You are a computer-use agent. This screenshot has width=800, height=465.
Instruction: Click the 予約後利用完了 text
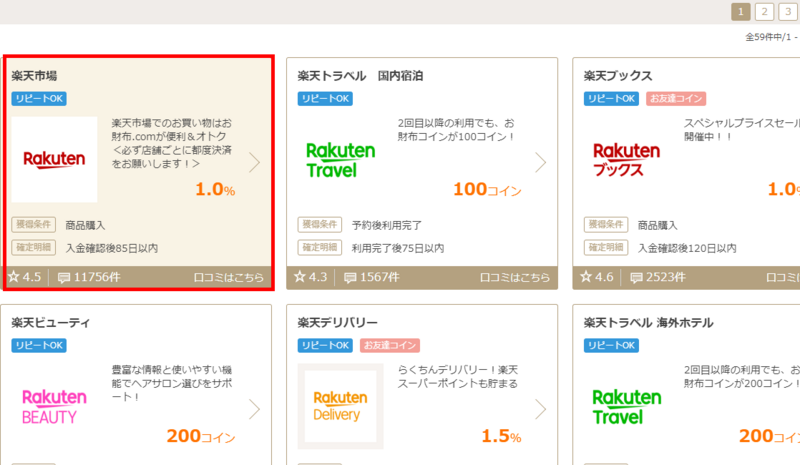pos(387,225)
